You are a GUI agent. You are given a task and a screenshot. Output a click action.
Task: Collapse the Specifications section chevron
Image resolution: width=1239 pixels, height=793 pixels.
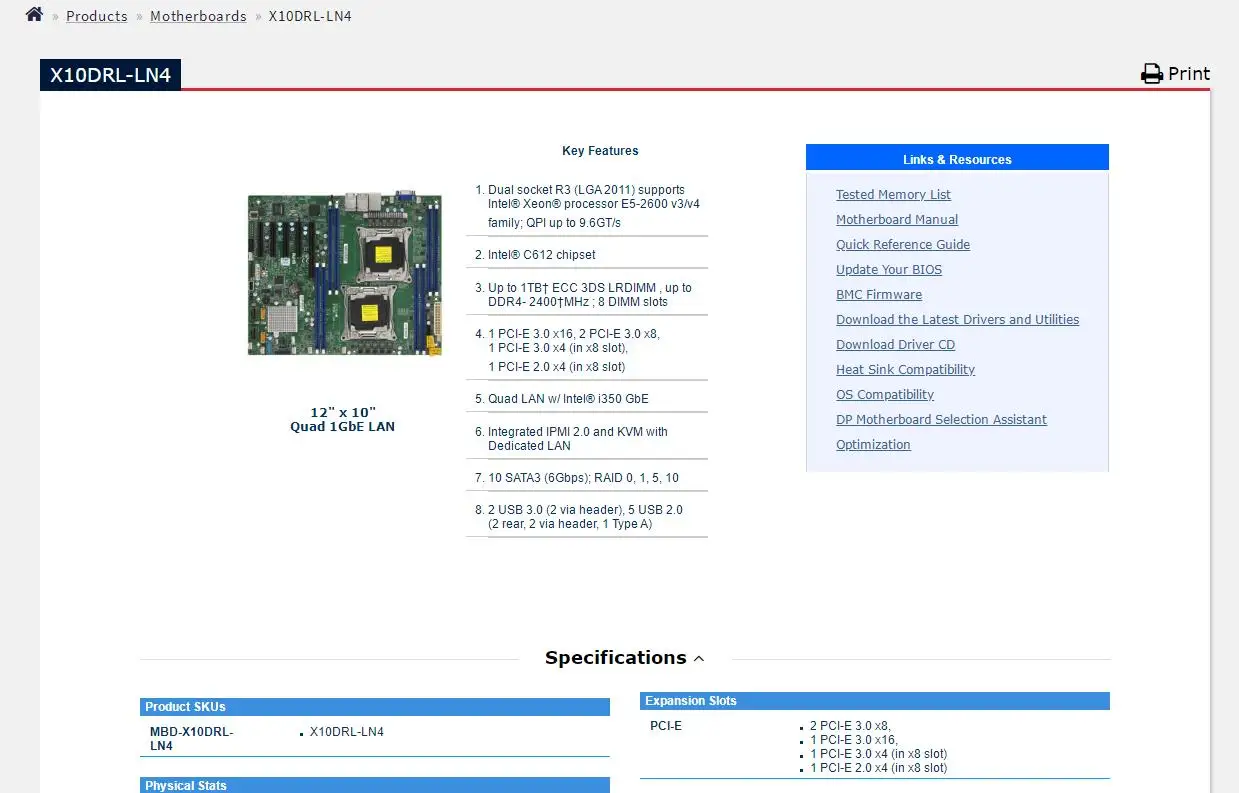(699, 659)
